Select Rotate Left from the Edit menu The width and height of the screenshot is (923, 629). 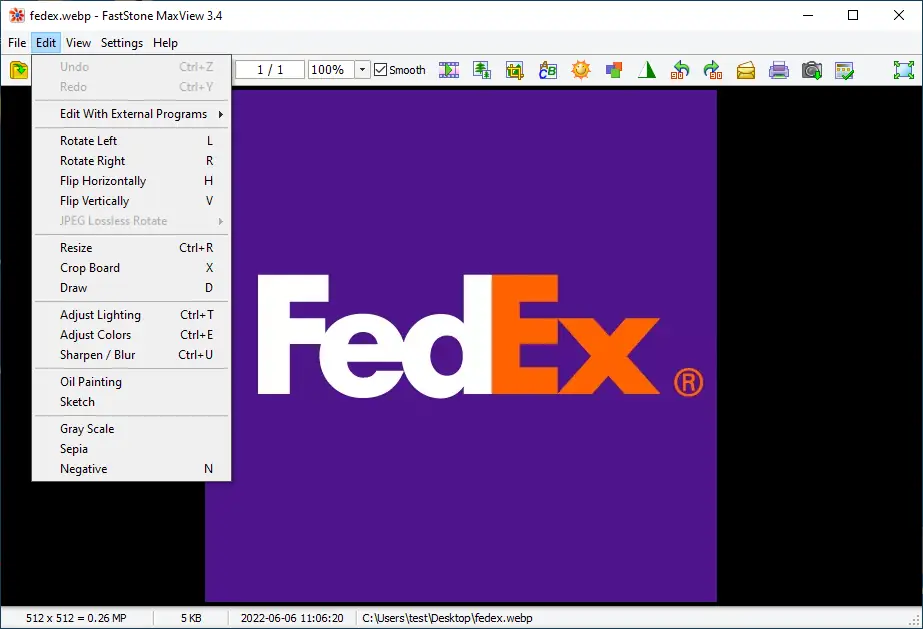tap(131, 141)
